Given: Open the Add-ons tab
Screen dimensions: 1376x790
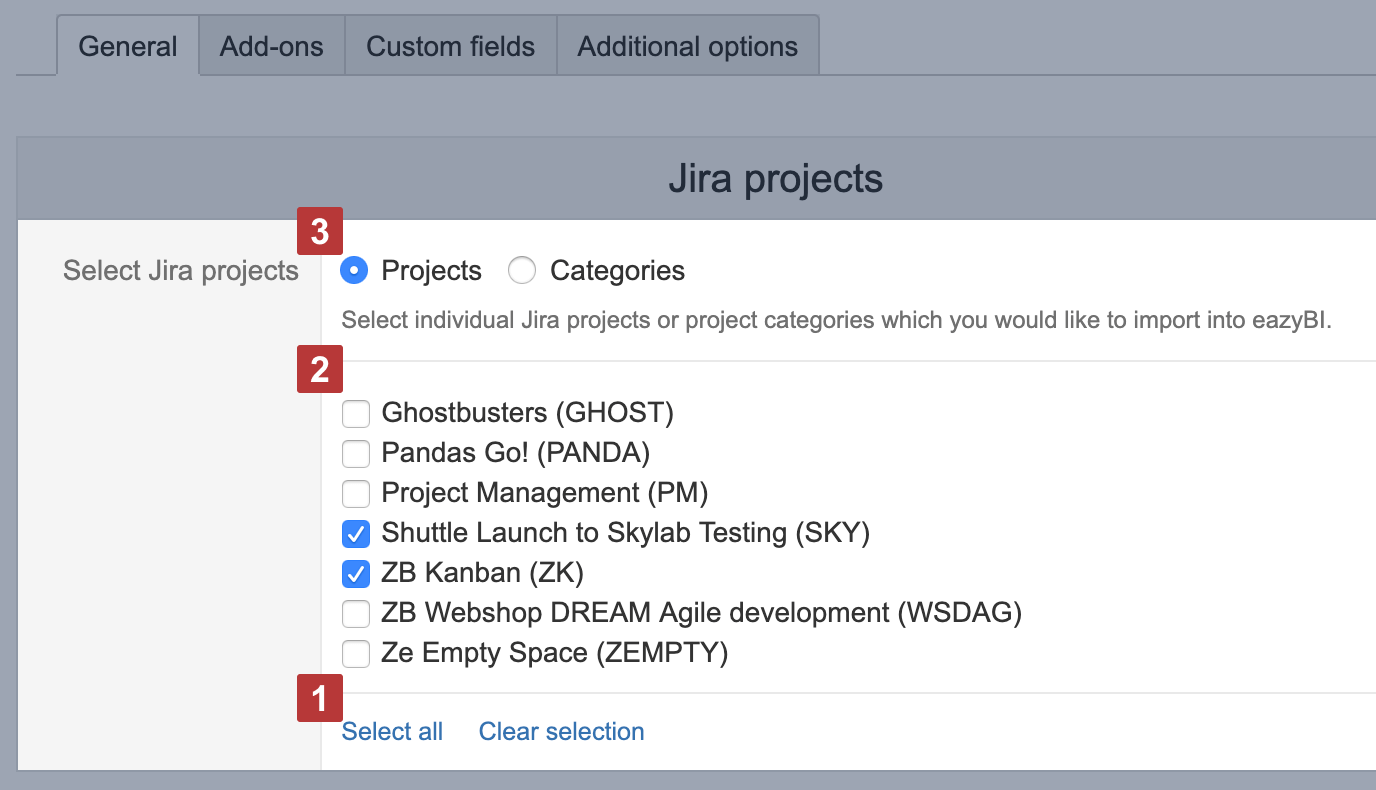Looking at the screenshot, I should [x=272, y=46].
